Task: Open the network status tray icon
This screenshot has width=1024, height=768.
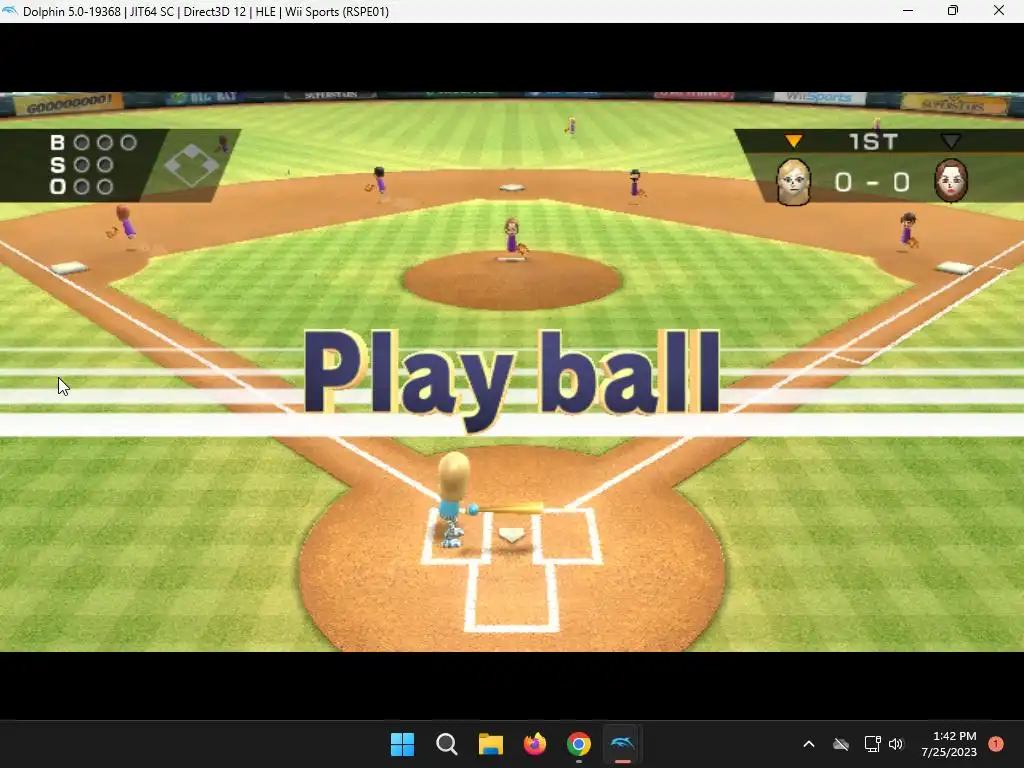Action: [x=872, y=744]
